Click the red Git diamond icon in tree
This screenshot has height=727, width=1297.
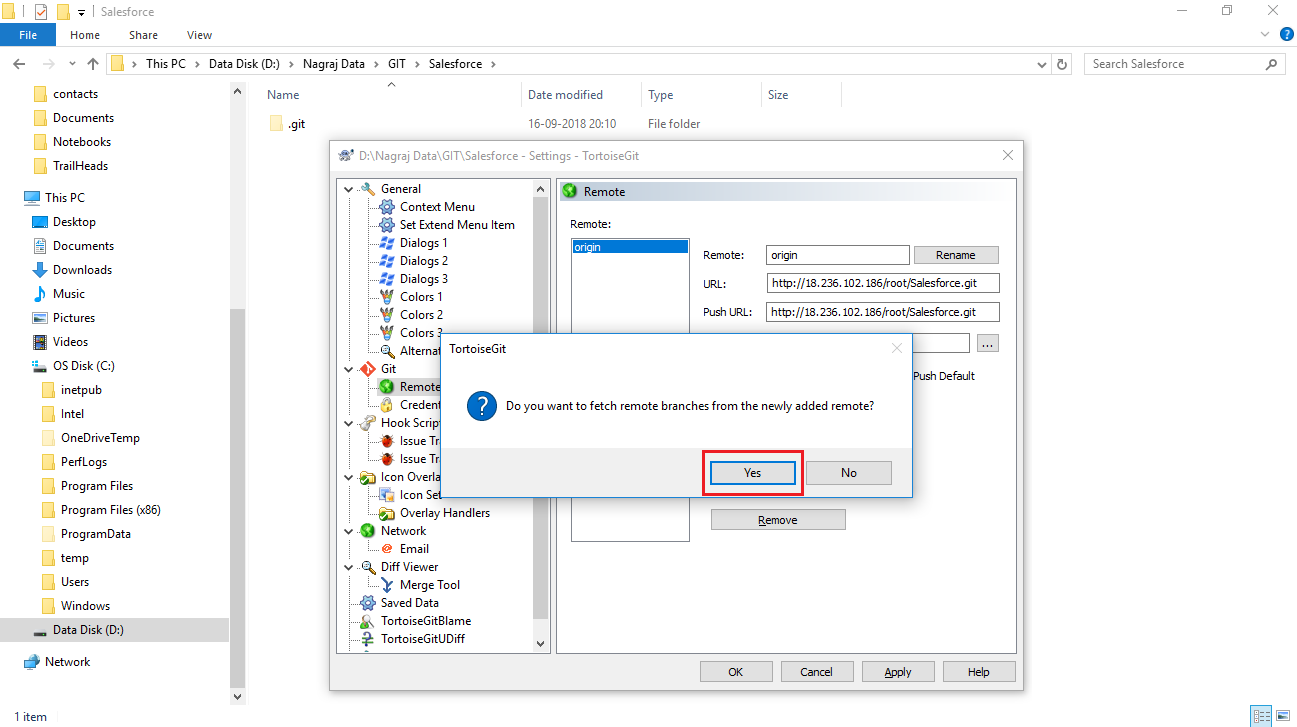point(367,369)
